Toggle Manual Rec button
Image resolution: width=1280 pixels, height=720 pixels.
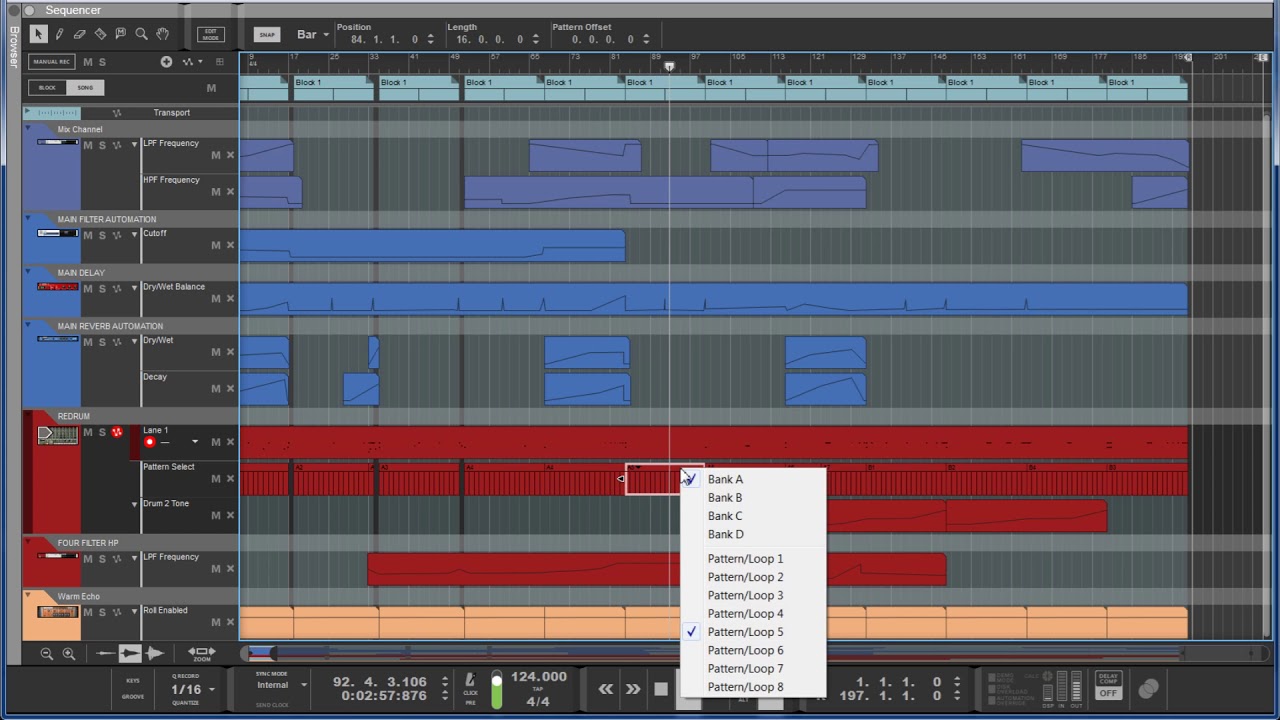(52, 62)
